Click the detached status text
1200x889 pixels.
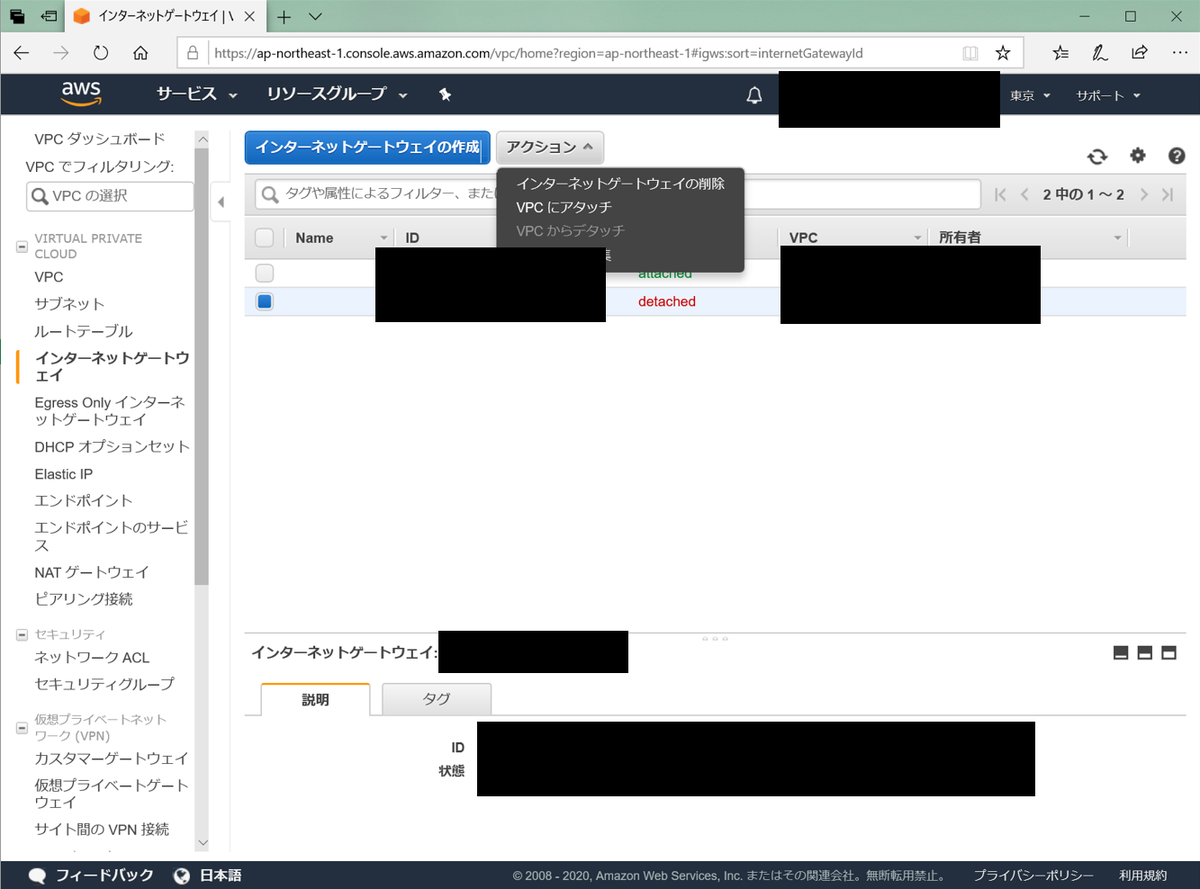pos(667,302)
